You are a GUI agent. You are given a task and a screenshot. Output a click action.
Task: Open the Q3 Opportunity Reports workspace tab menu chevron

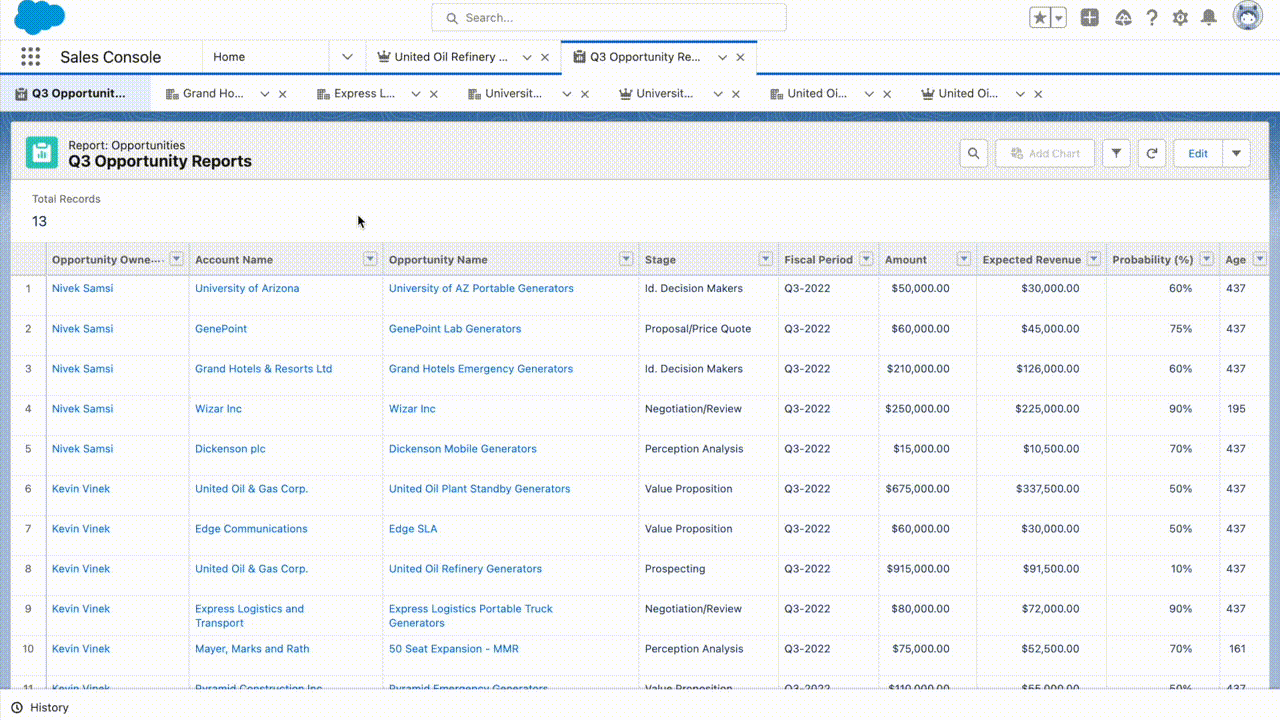coord(723,57)
